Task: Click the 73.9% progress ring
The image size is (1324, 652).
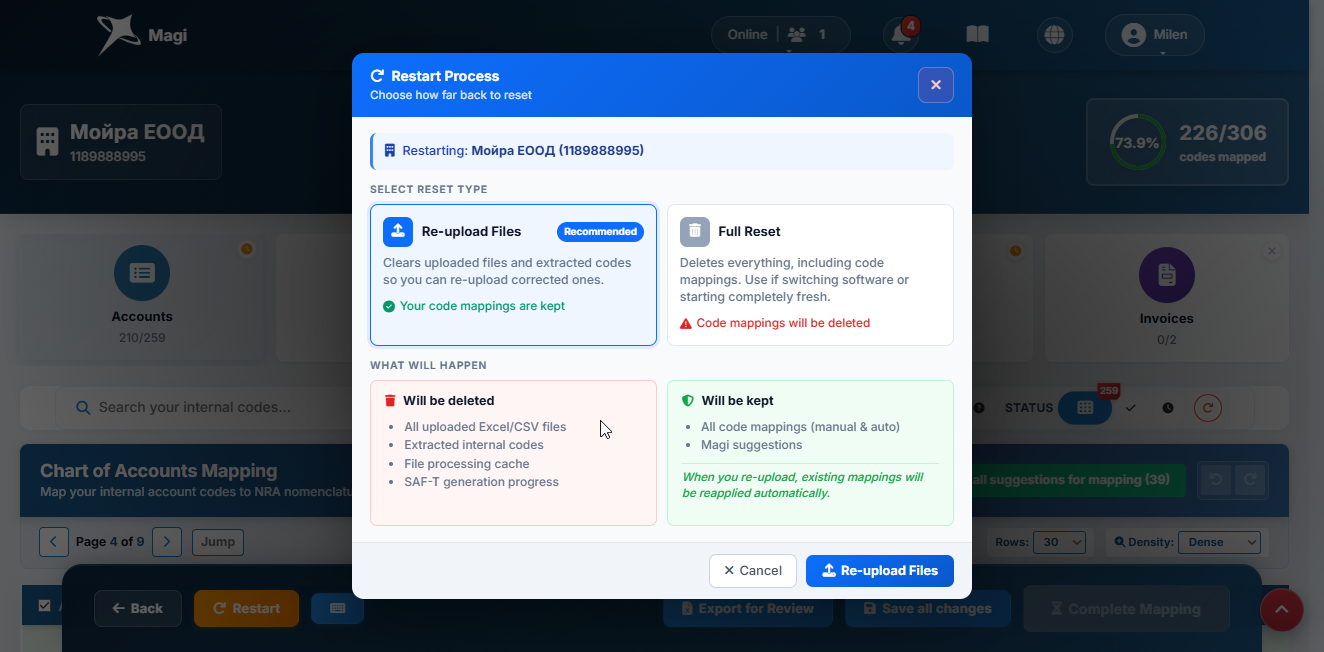Action: pos(1137,143)
